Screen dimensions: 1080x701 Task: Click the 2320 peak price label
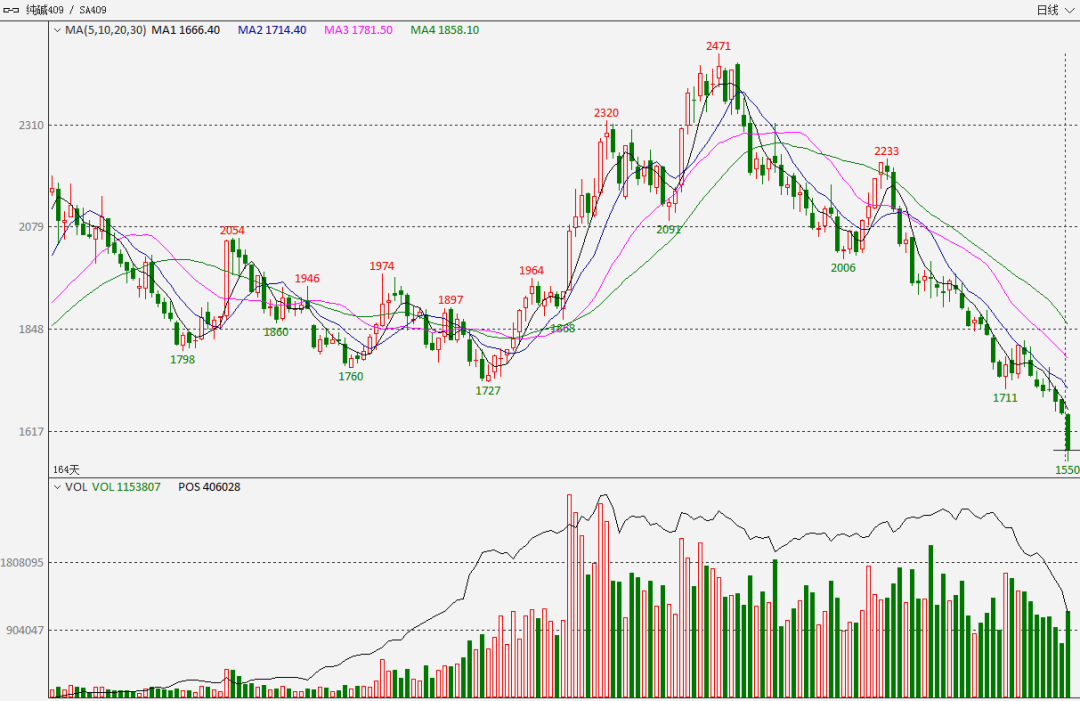point(606,113)
